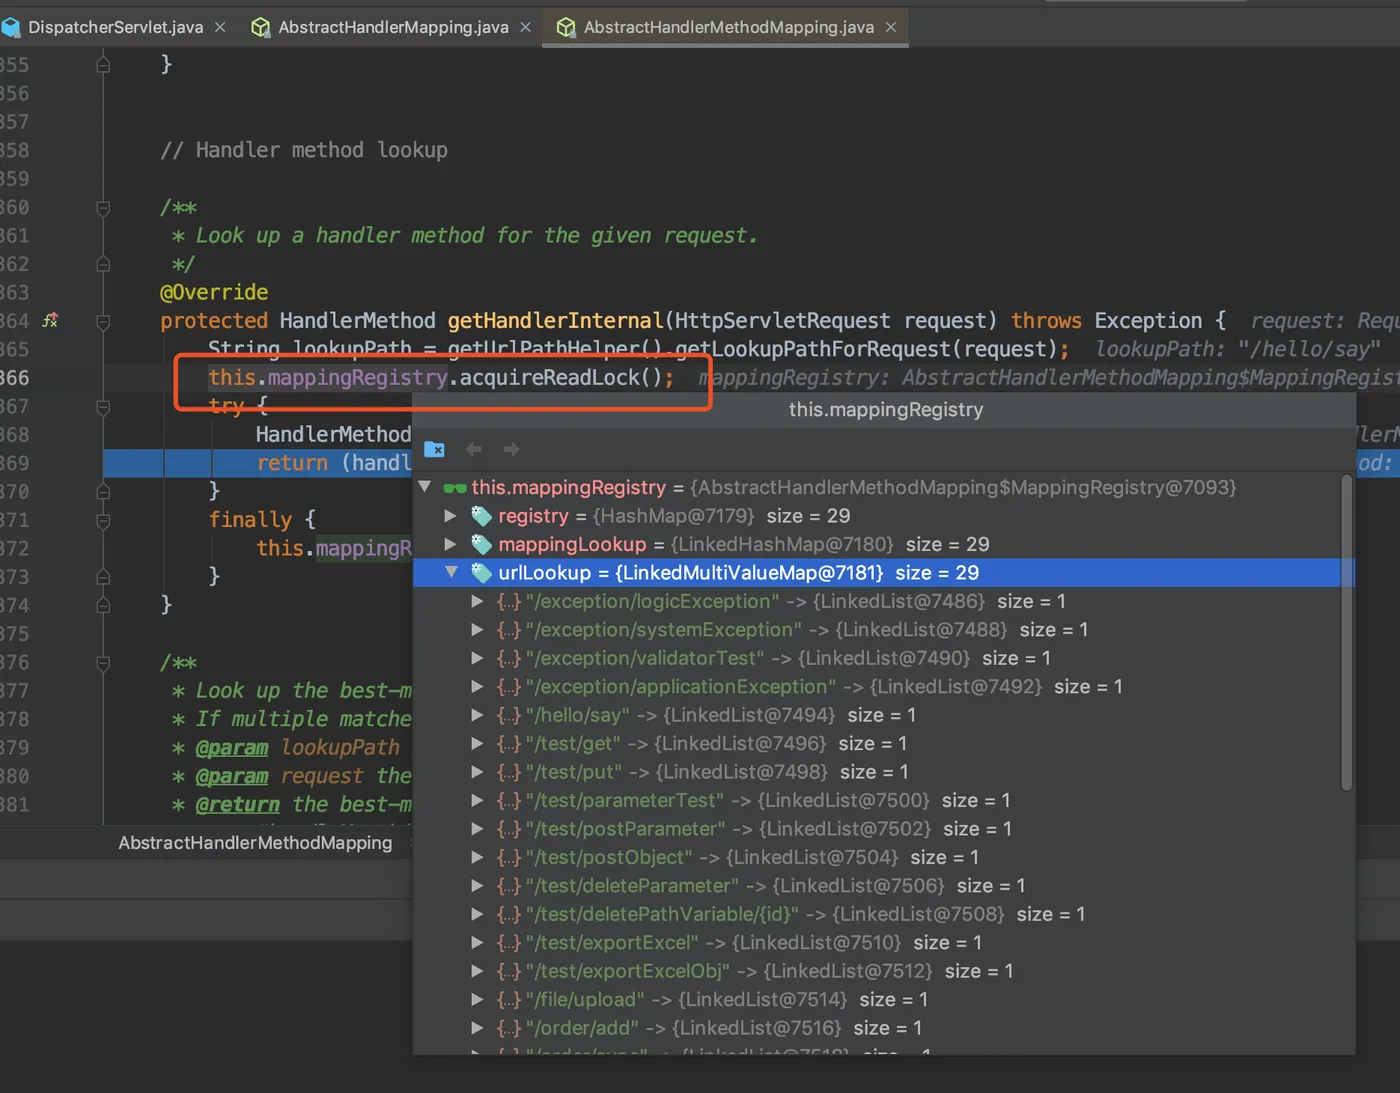Select the registry field icon
The width and height of the screenshot is (1400, 1093).
point(481,516)
